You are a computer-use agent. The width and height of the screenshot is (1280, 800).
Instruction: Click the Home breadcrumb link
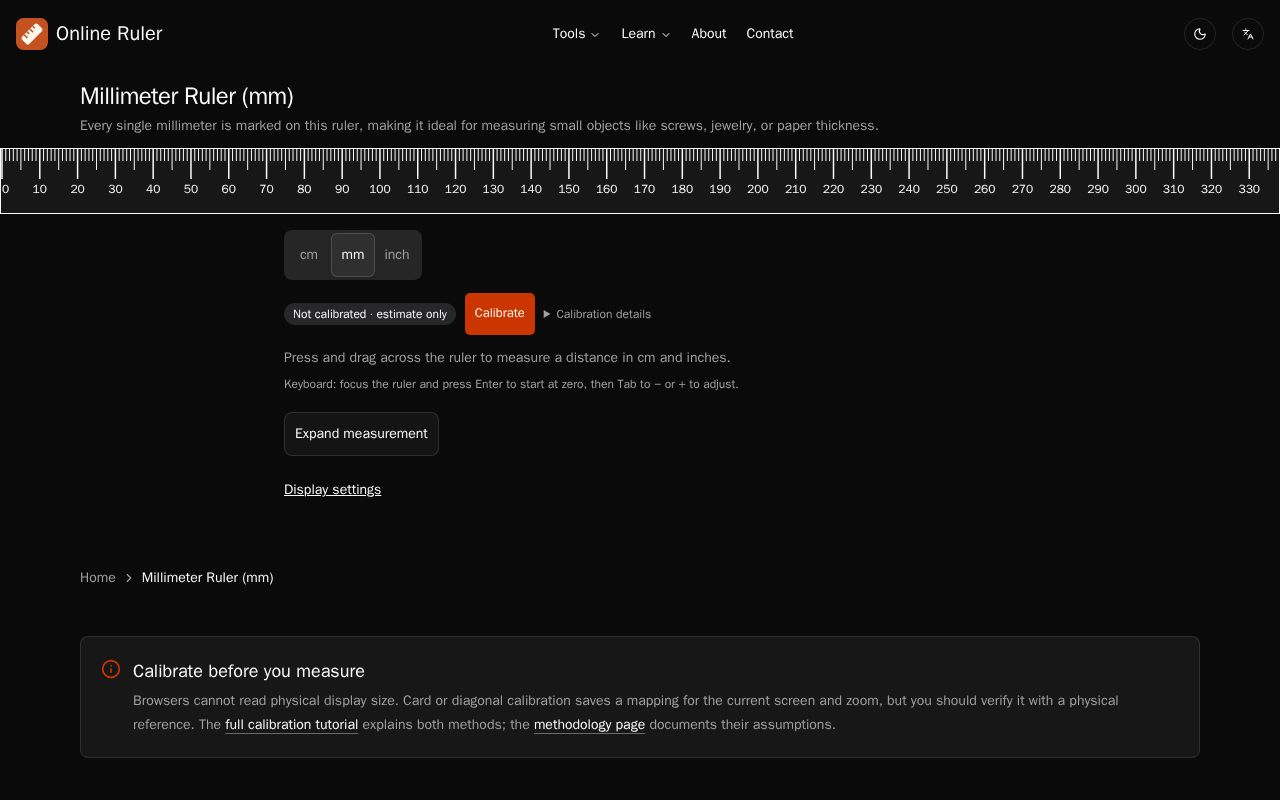point(98,578)
